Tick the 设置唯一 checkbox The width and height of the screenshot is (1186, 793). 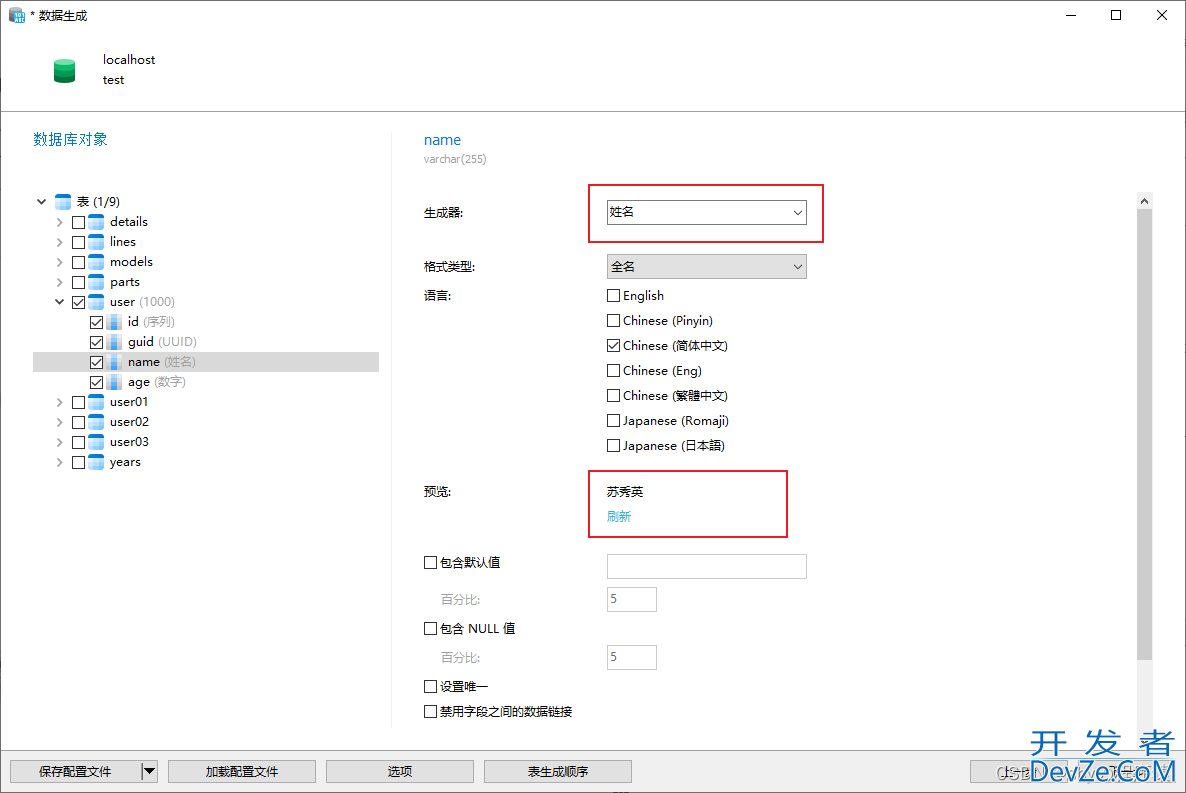(x=430, y=686)
